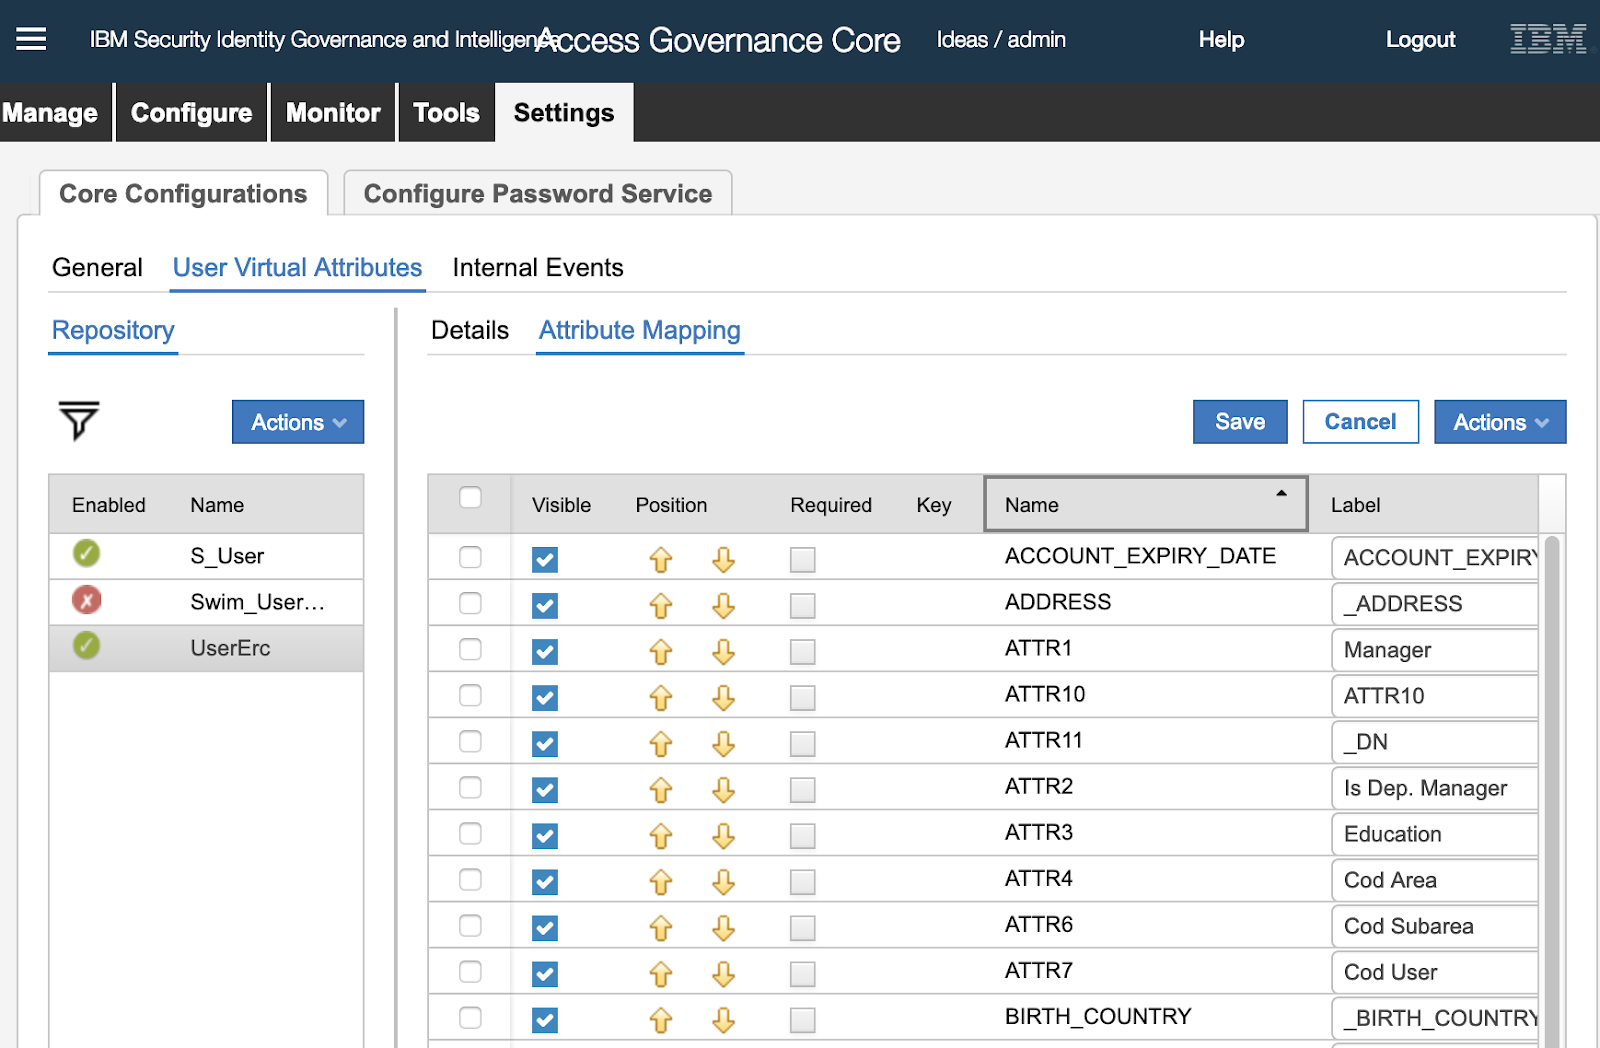Screen dimensions: 1600x1048
Task: Select the ATTR4 row checkbox
Action: 470,879
